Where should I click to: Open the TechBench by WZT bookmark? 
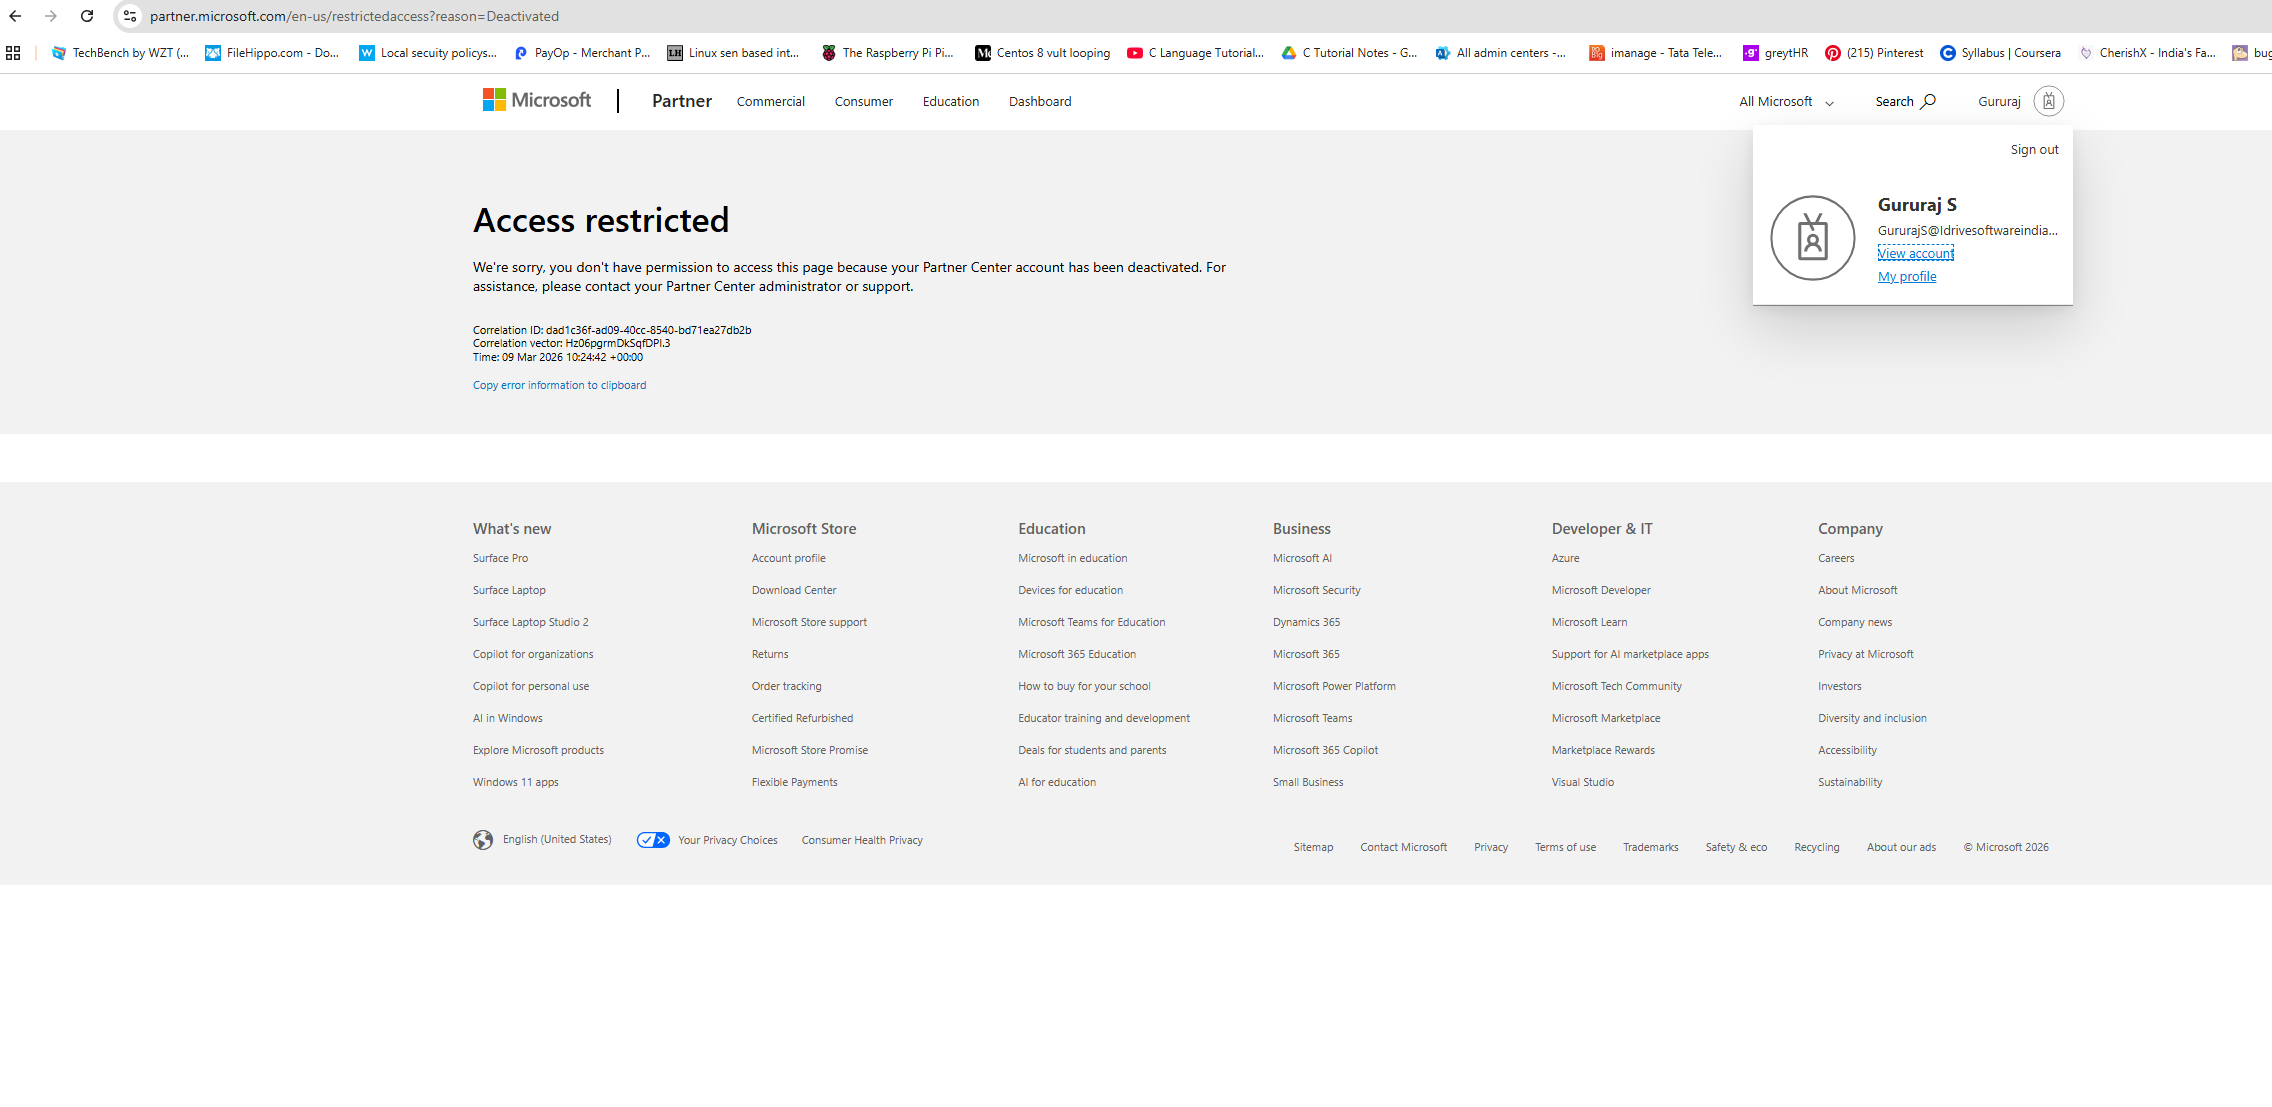coord(120,53)
